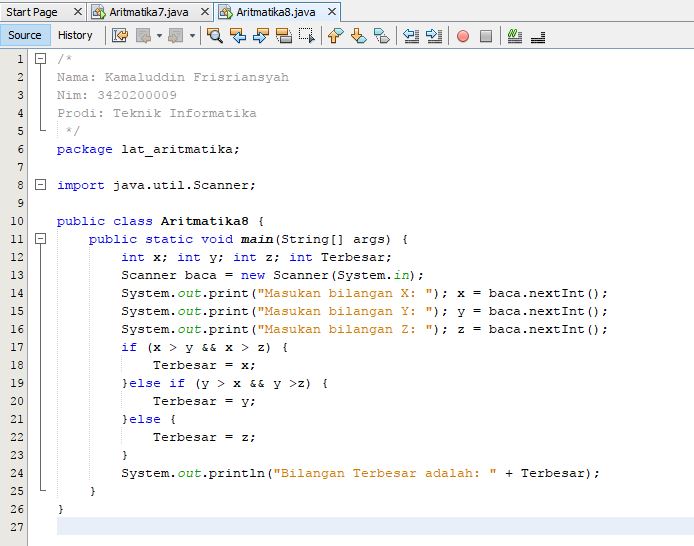This screenshot has width=694, height=546.
Task: Click the Shift Line Right icon
Action: coord(434,35)
